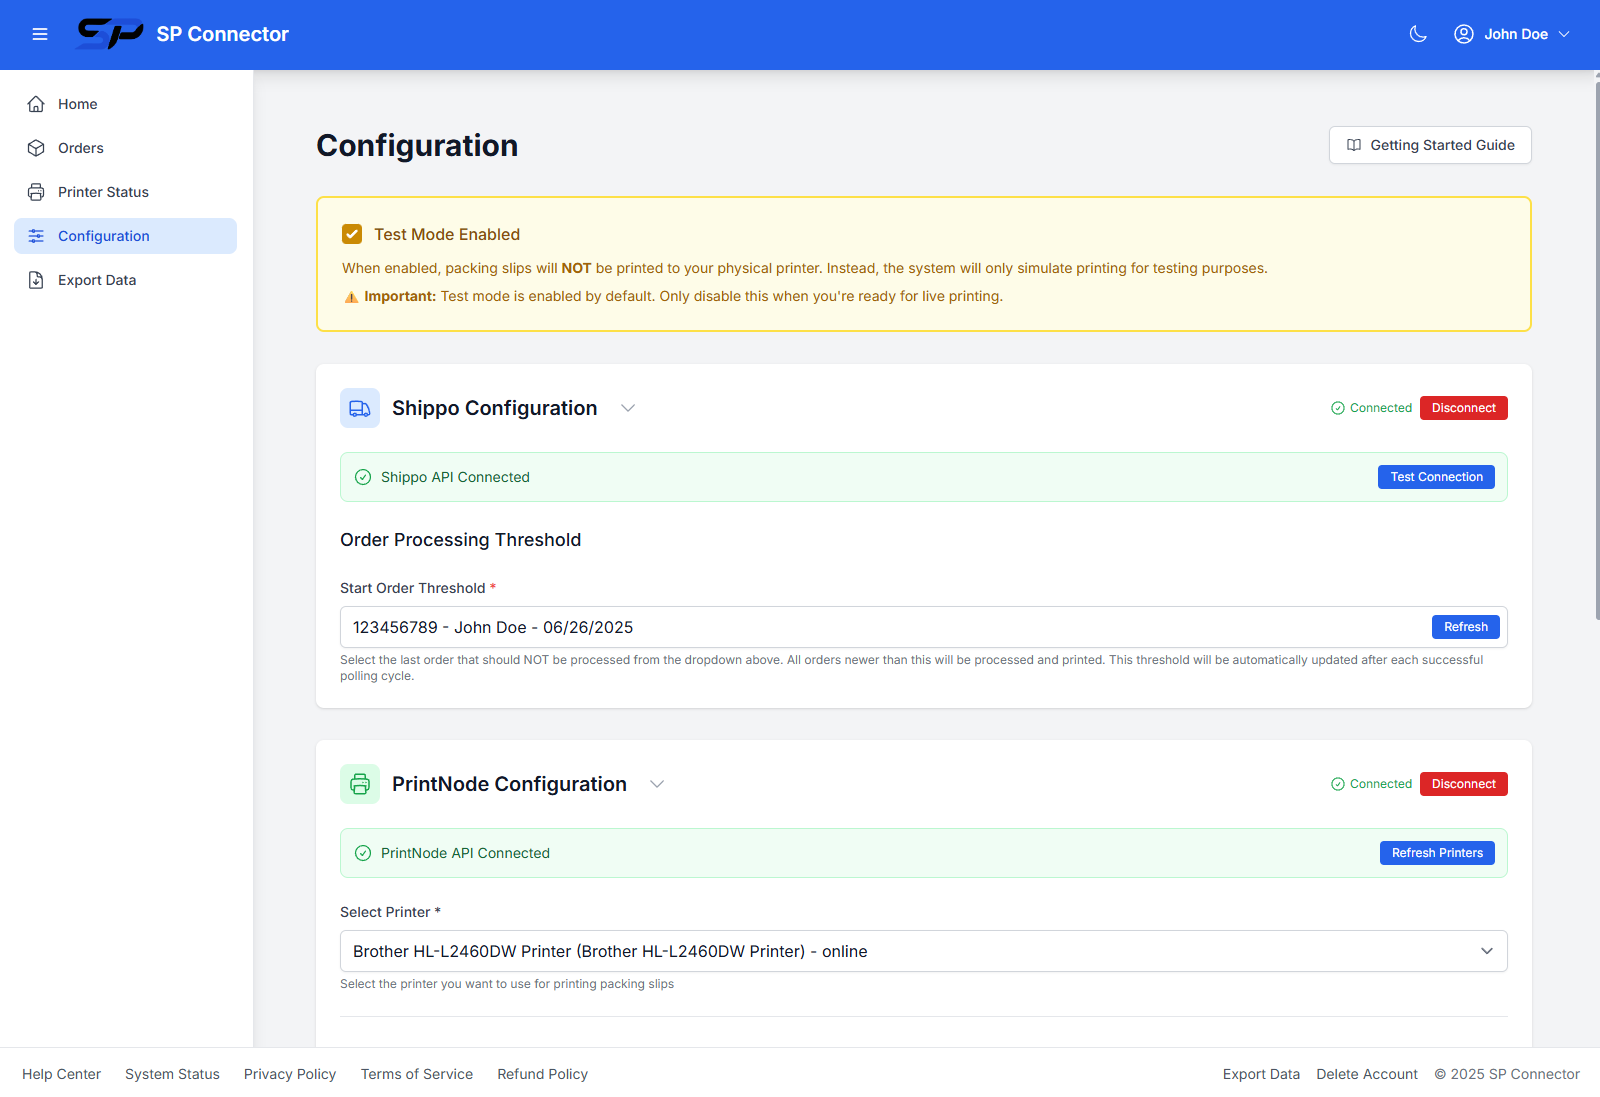Collapse the PrintNode Configuration section

657,784
